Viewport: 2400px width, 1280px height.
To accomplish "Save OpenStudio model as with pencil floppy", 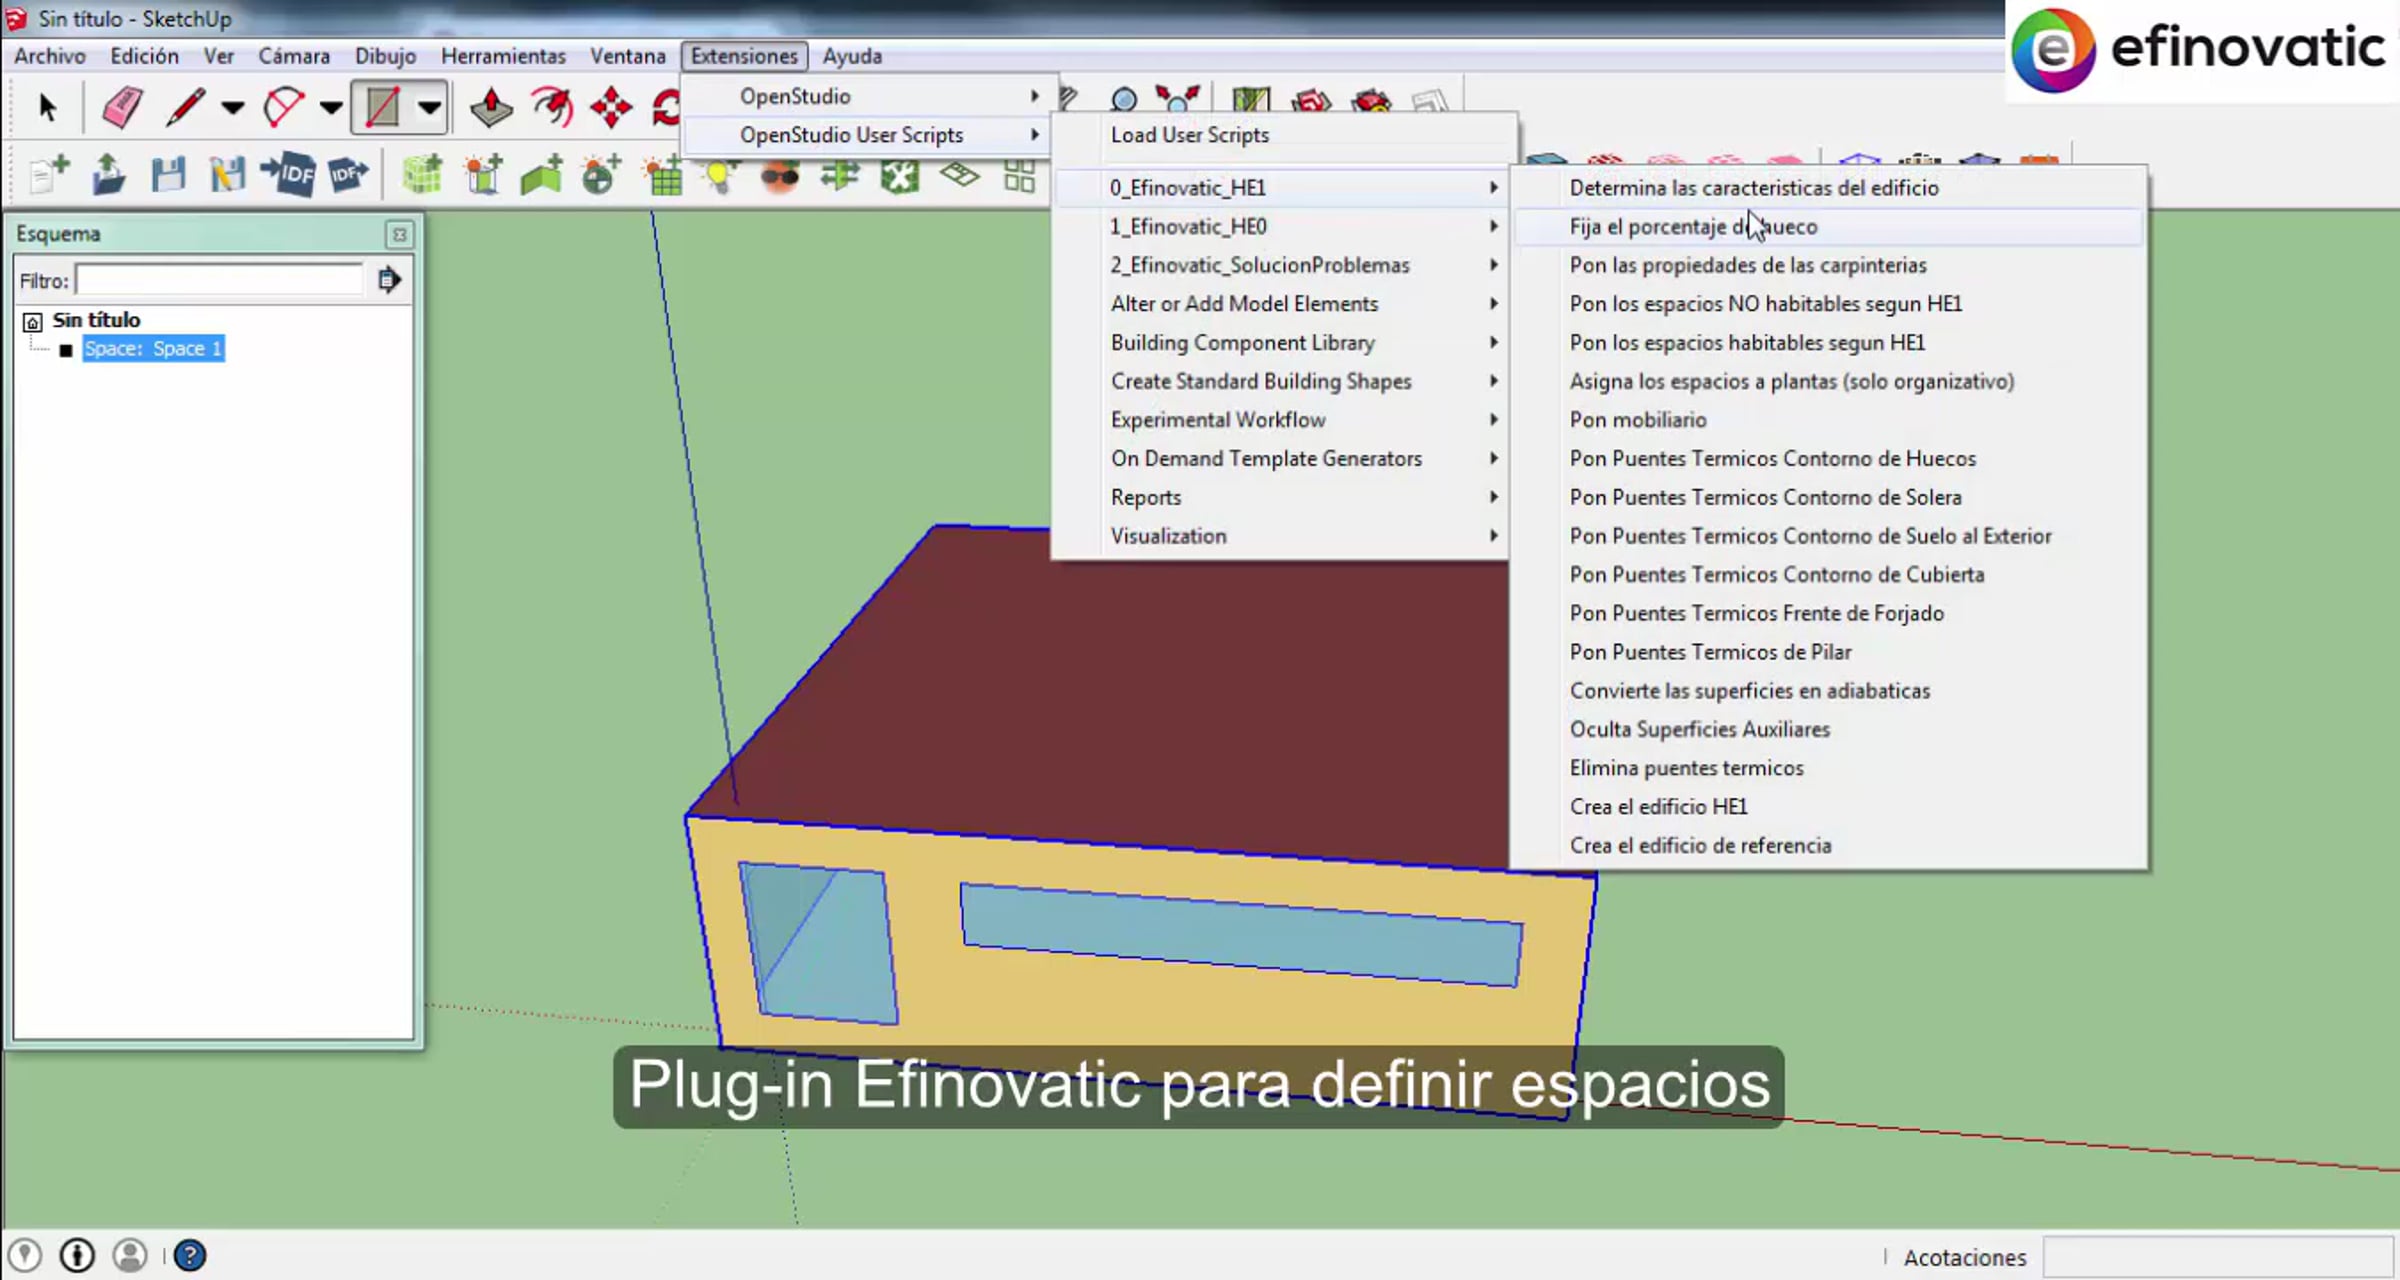I will (227, 175).
